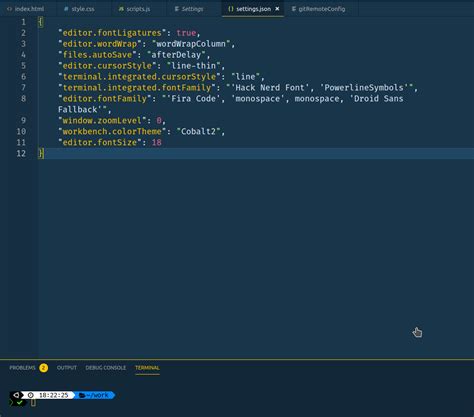Viewport: 474px width, 417px height.
Task: Open the Debug Console panel
Action: 106,368
